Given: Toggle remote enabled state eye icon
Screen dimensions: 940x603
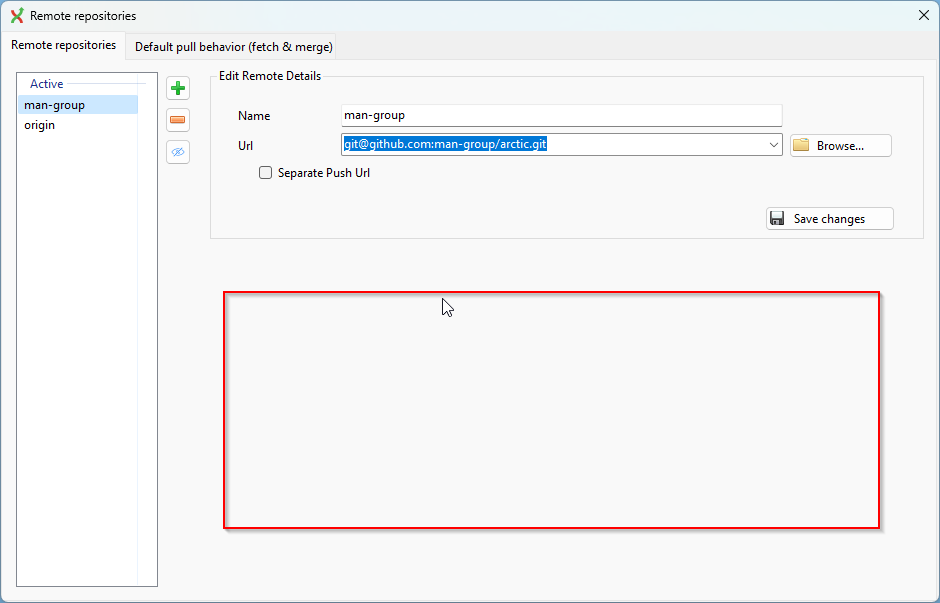Looking at the screenshot, I should (x=178, y=152).
